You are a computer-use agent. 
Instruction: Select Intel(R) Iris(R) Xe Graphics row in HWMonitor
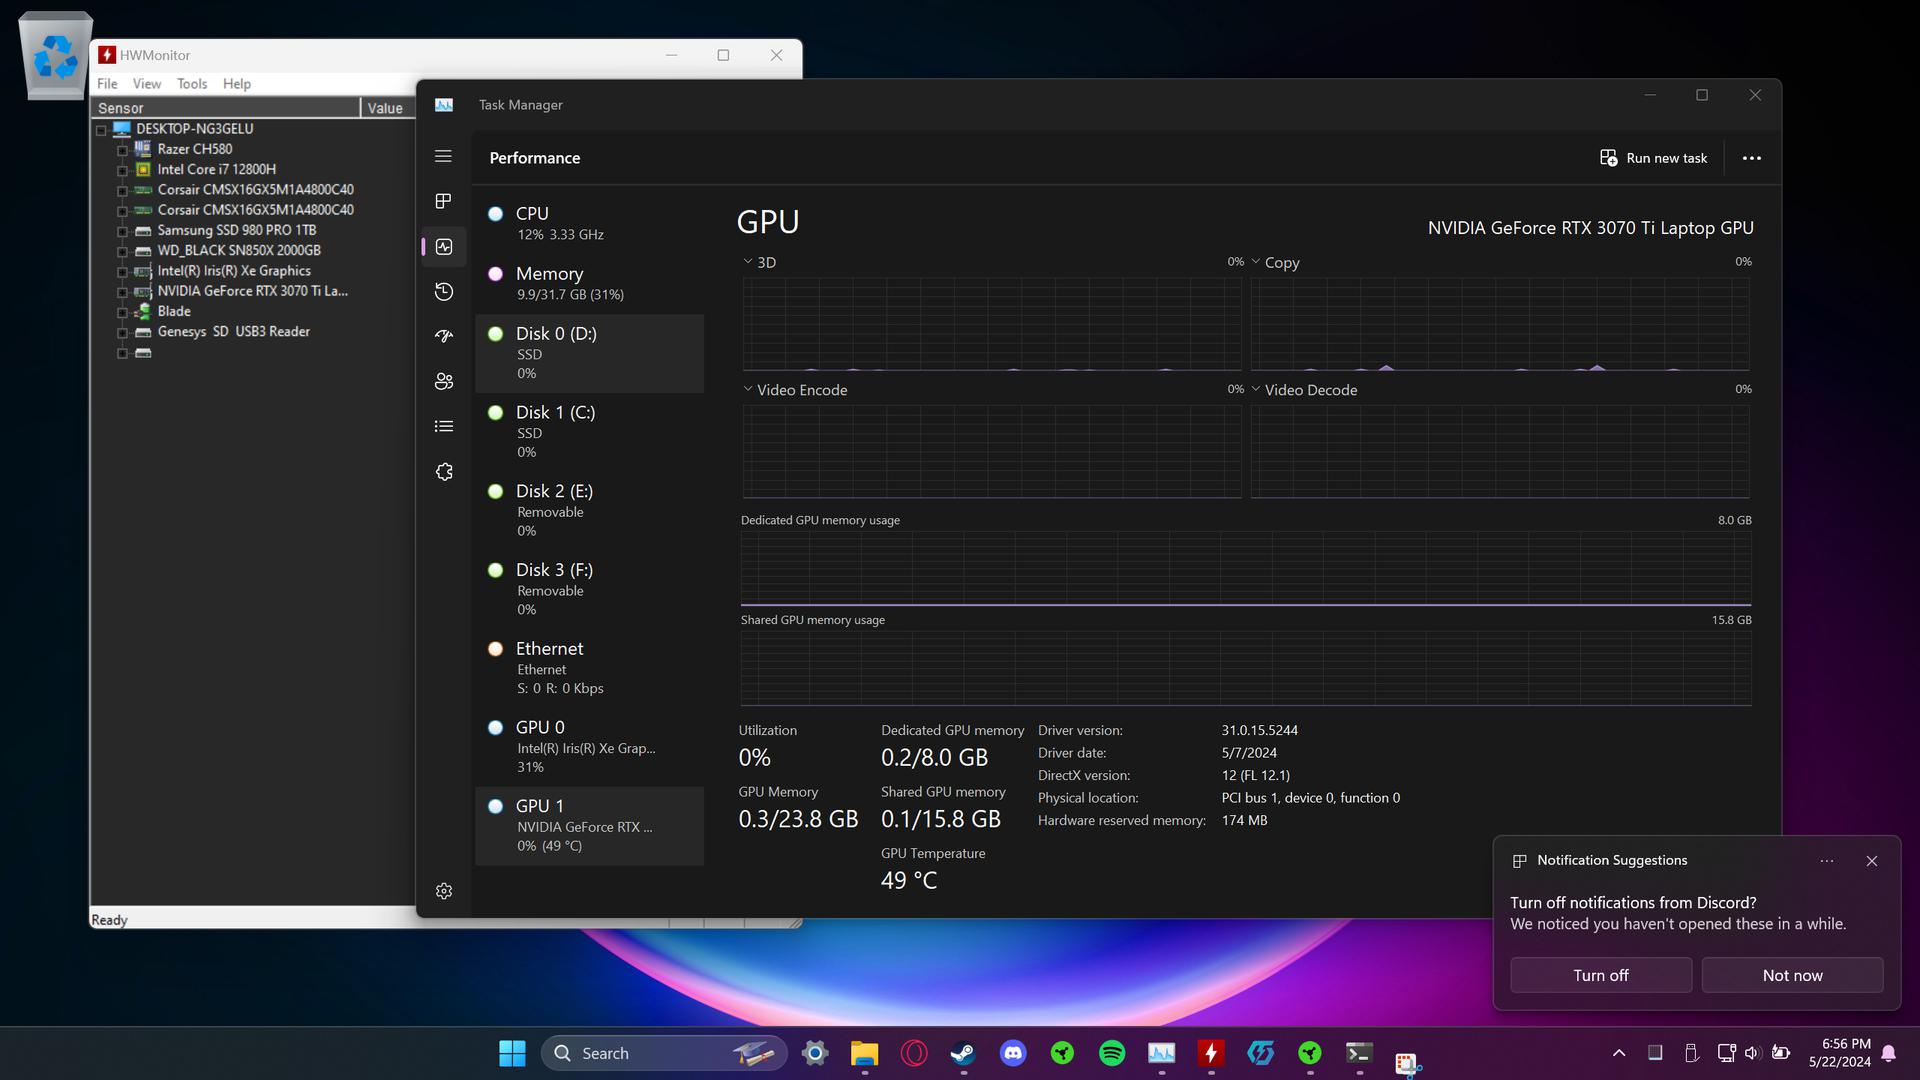click(234, 271)
